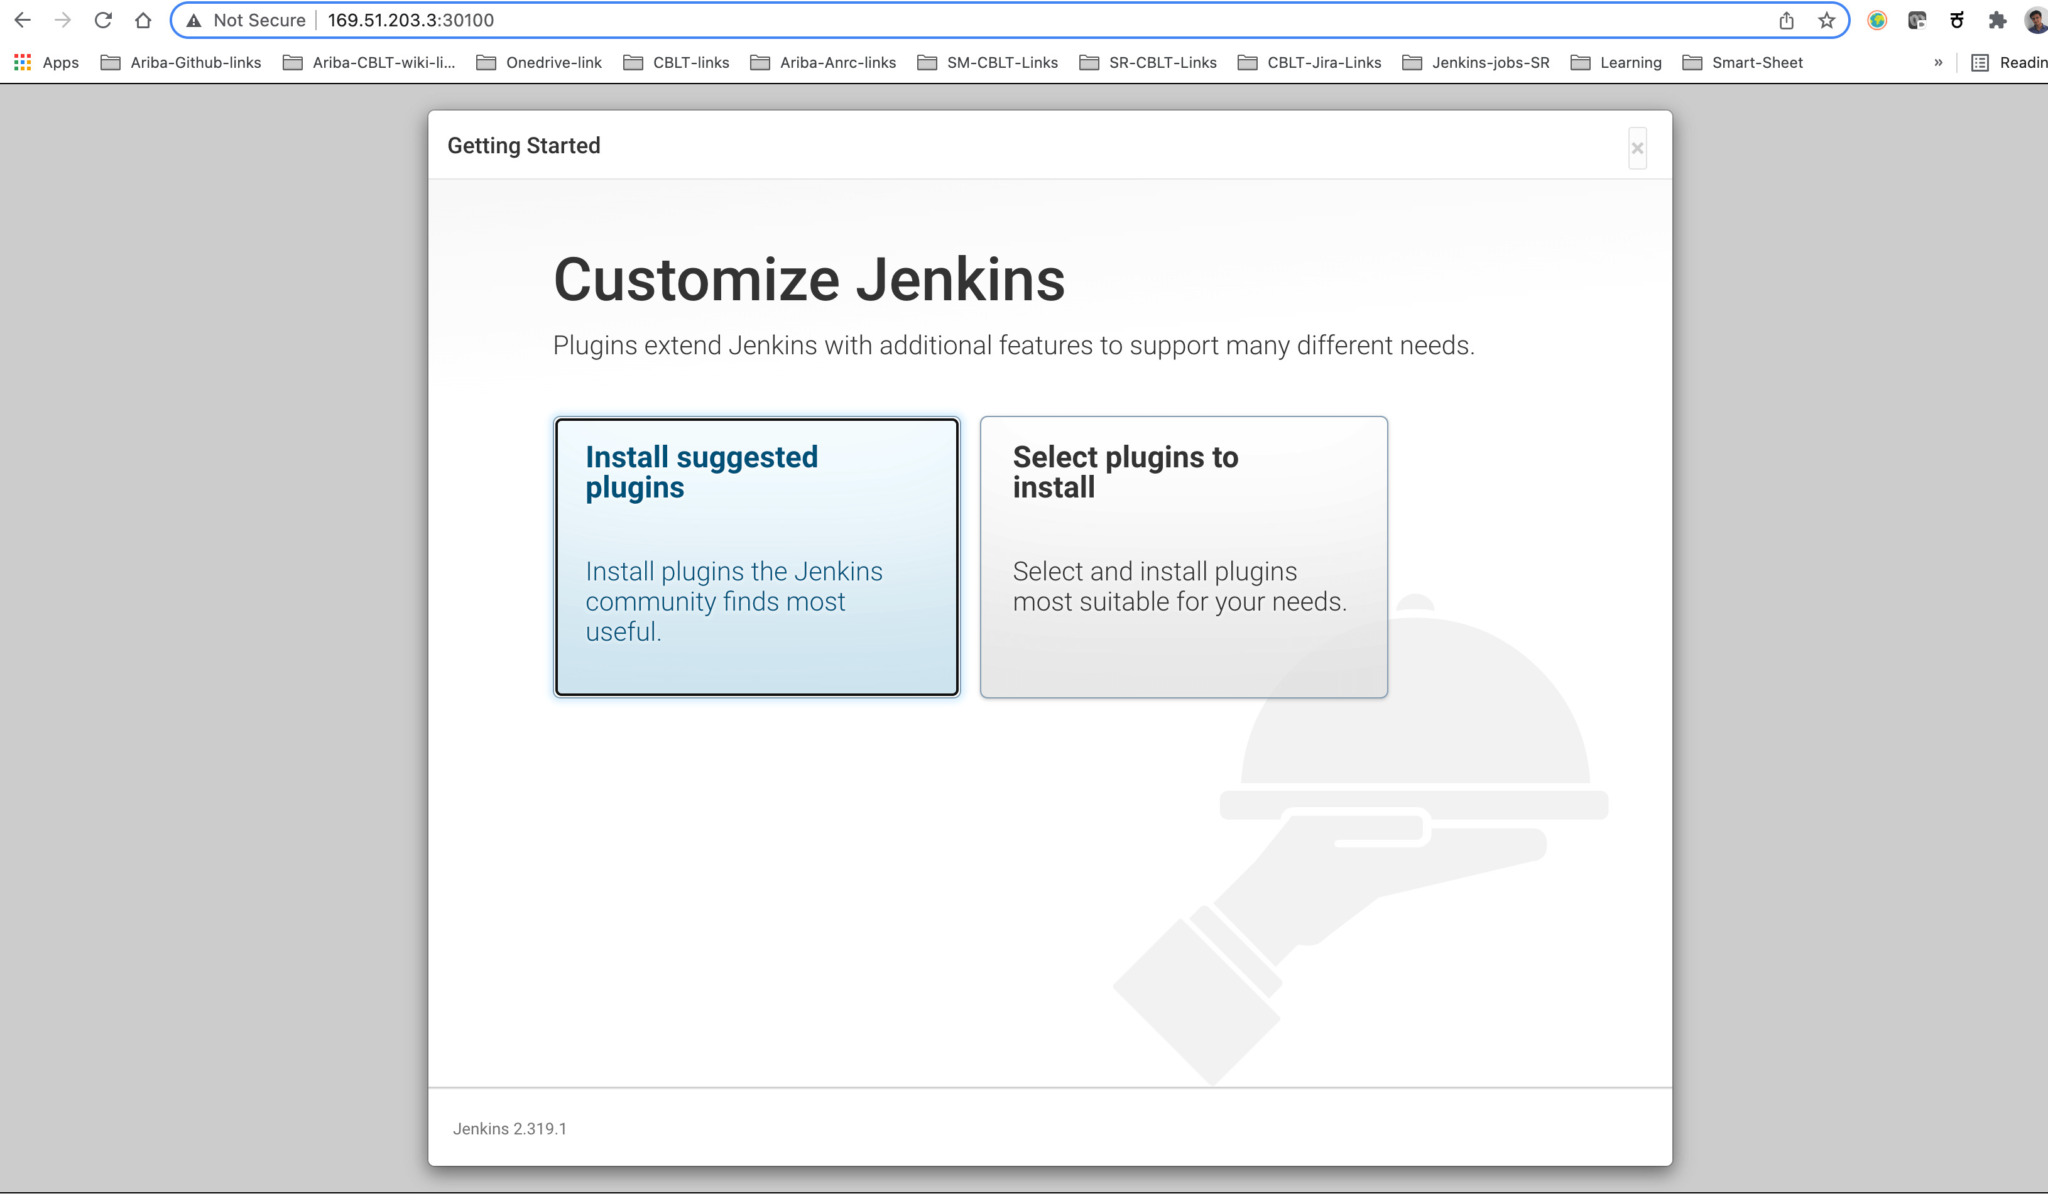
Task: Click the browser home icon
Action: tap(142, 19)
